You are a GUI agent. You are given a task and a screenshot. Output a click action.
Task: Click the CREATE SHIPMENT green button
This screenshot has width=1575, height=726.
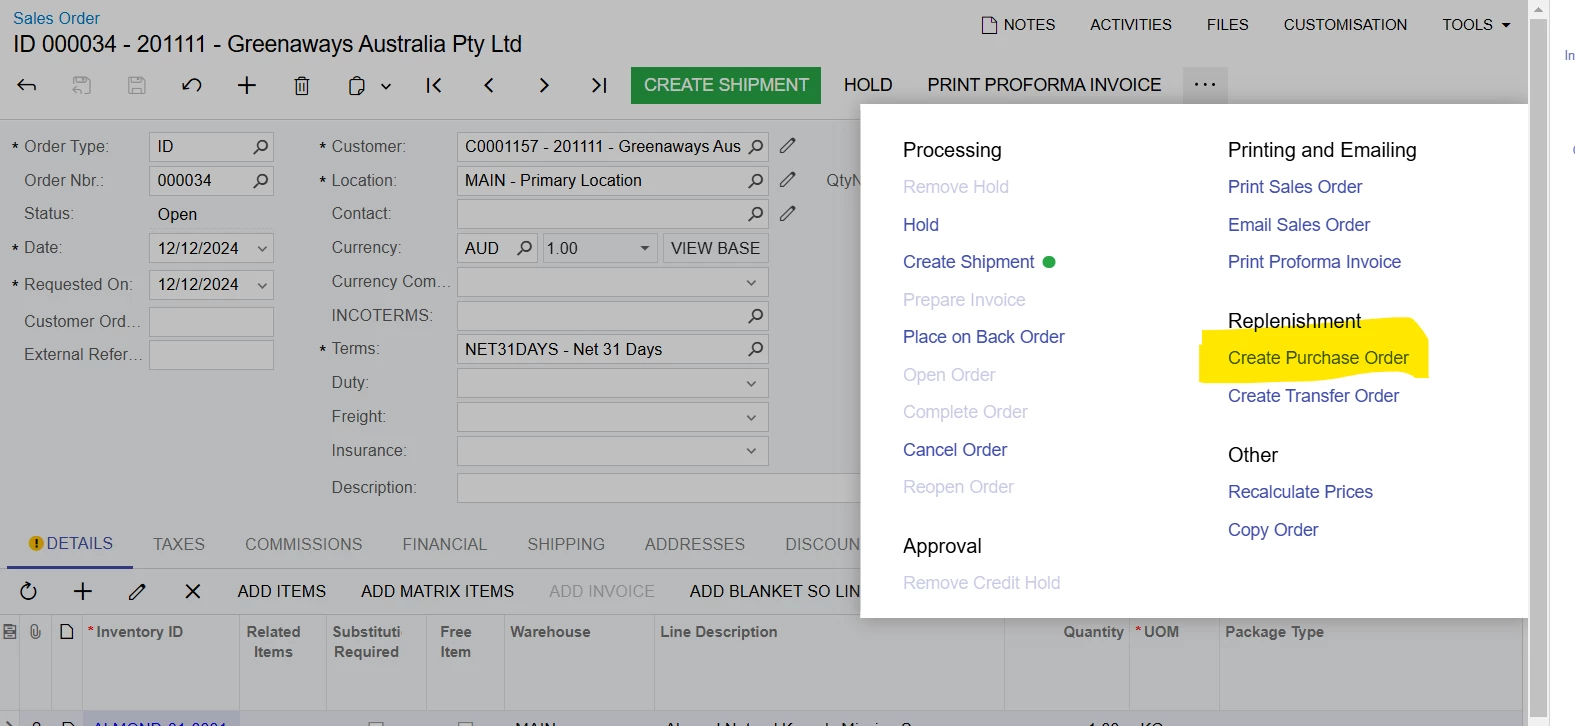pyautogui.click(x=726, y=85)
